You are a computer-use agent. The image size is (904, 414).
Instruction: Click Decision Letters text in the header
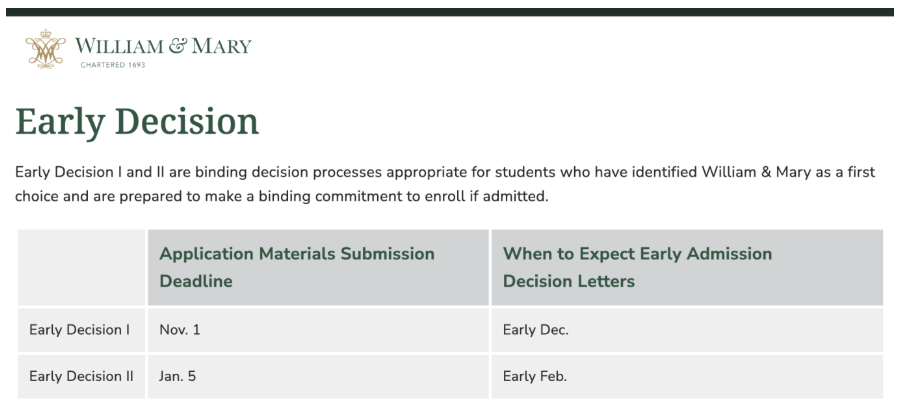click(x=569, y=281)
